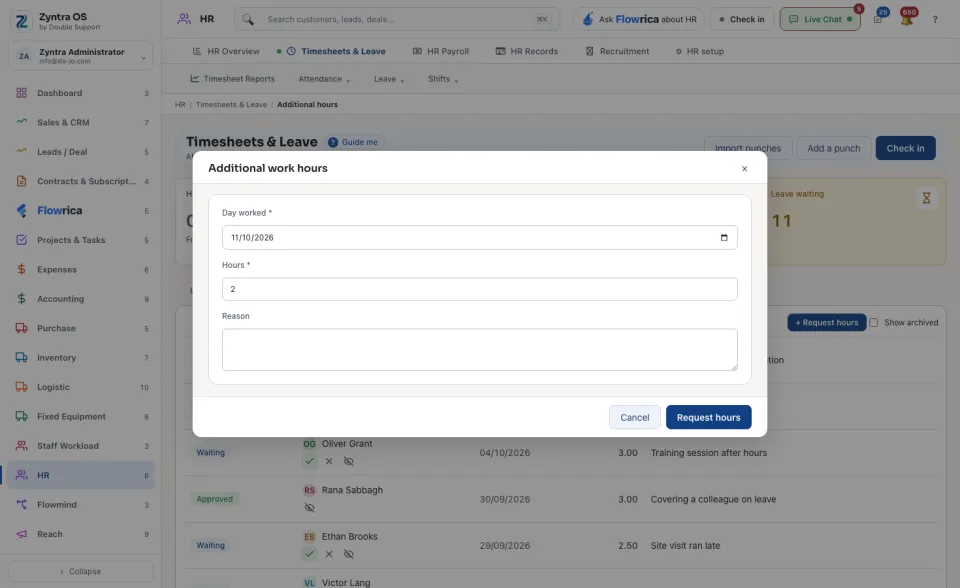Open the help question mark icon
The width and height of the screenshot is (960, 588).
tap(935, 20)
